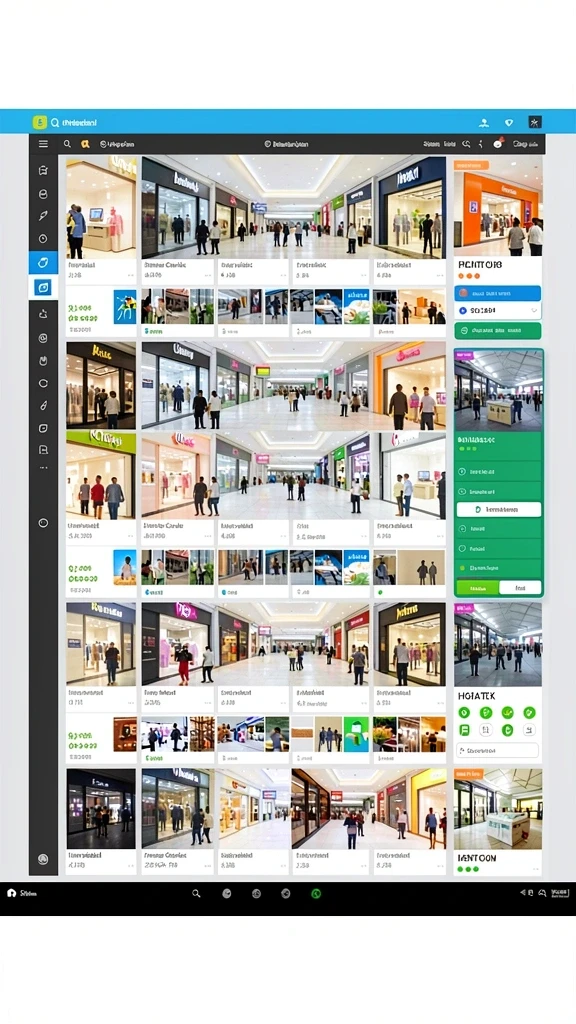This screenshot has width=576, height=1024.
Task: Select the centered tab label in dark toolbar
Action: click(x=286, y=144)
